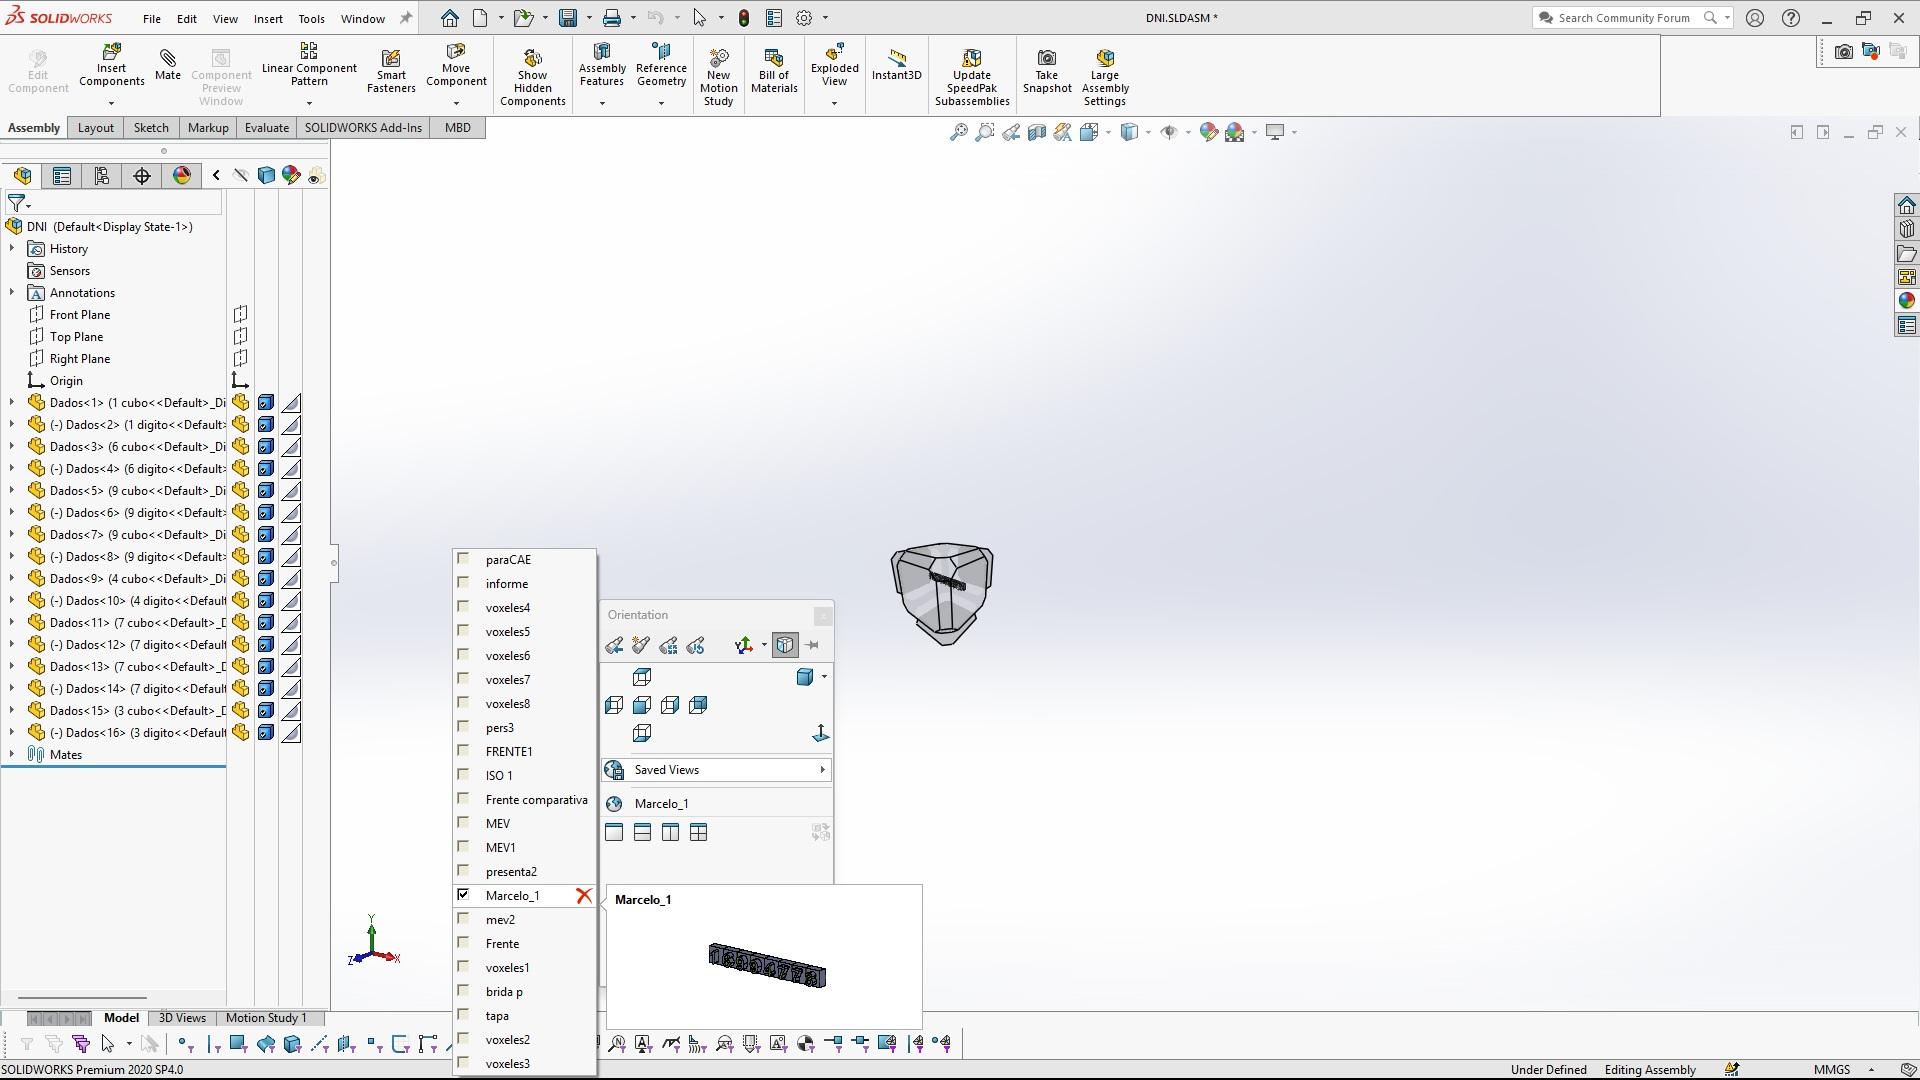Image resolution: width=1920 pixels, height=1080 pixels.
Task: Open the Insert menu
Action: [x=268, y=18]
